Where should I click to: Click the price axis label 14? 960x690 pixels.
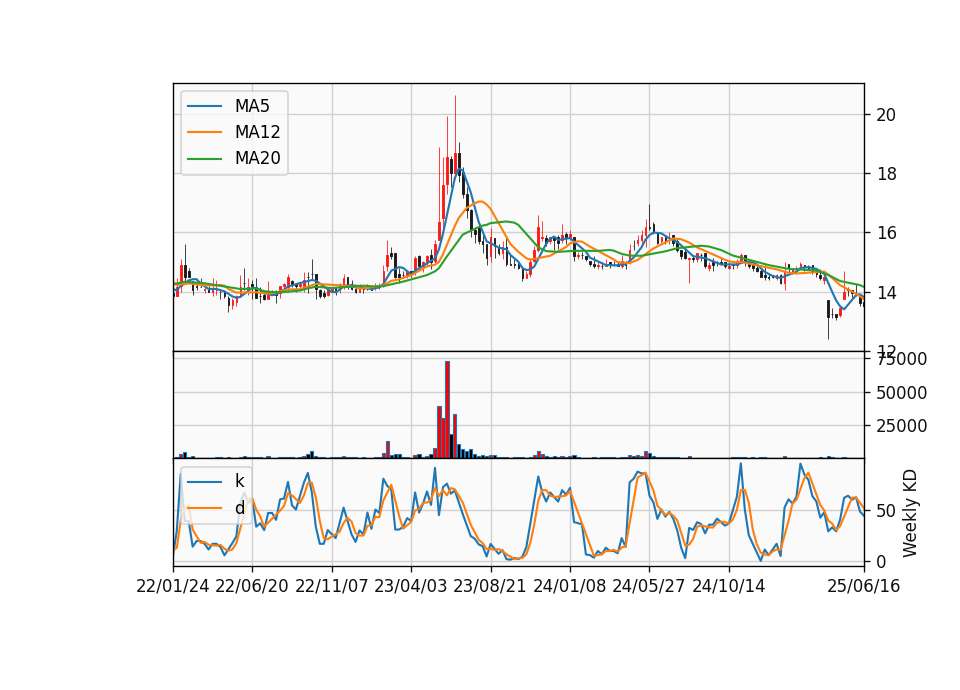[x=886, y=293]
